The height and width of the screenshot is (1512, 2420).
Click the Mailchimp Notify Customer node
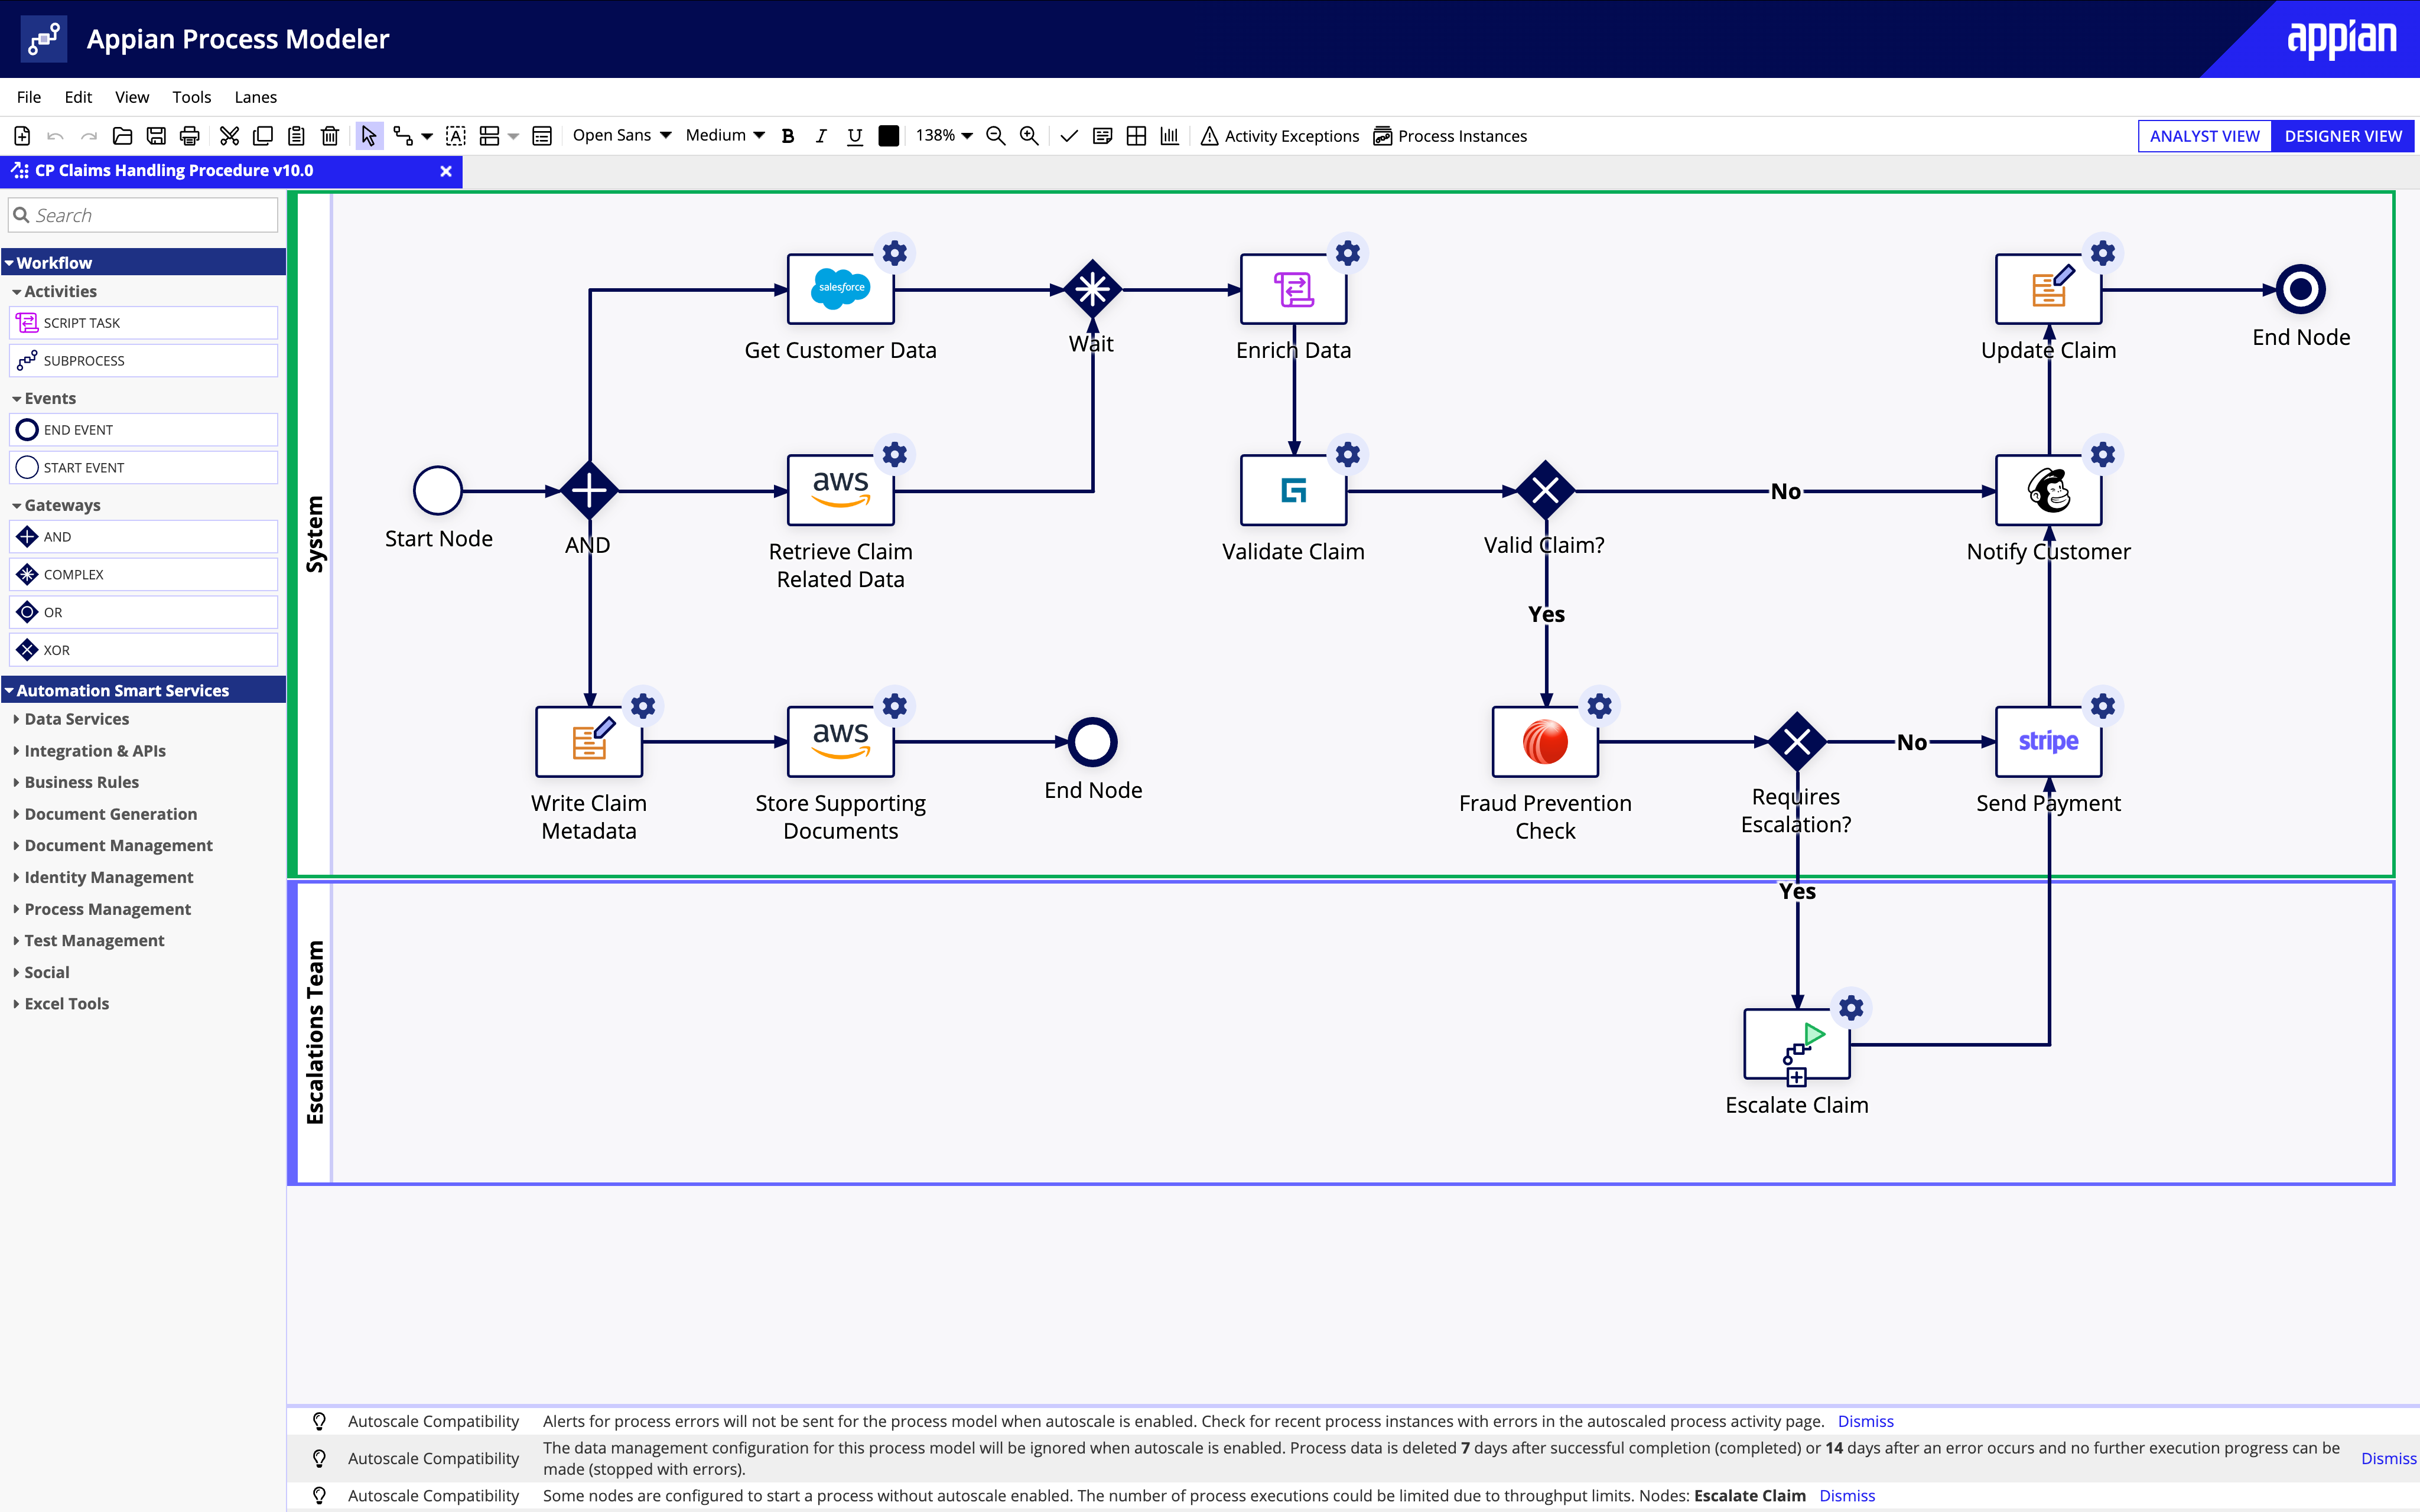coord(2048,490)
